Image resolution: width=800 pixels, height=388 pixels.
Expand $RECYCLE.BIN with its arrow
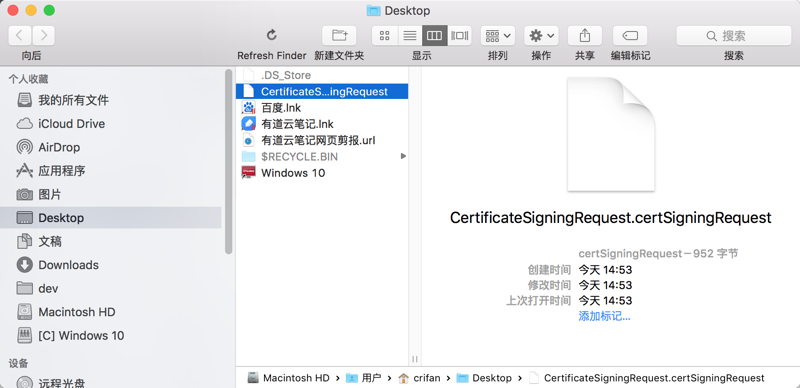click(x=403, y=156)
